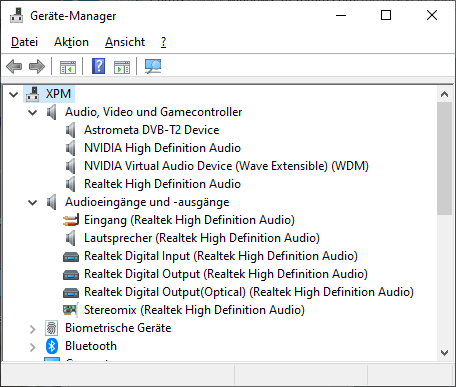Click the icon of Realtek Digital Output (Realtek High Definition Audio)
Image resolution: width=456 pixels, height=387 pixels.
pos(71,275)
